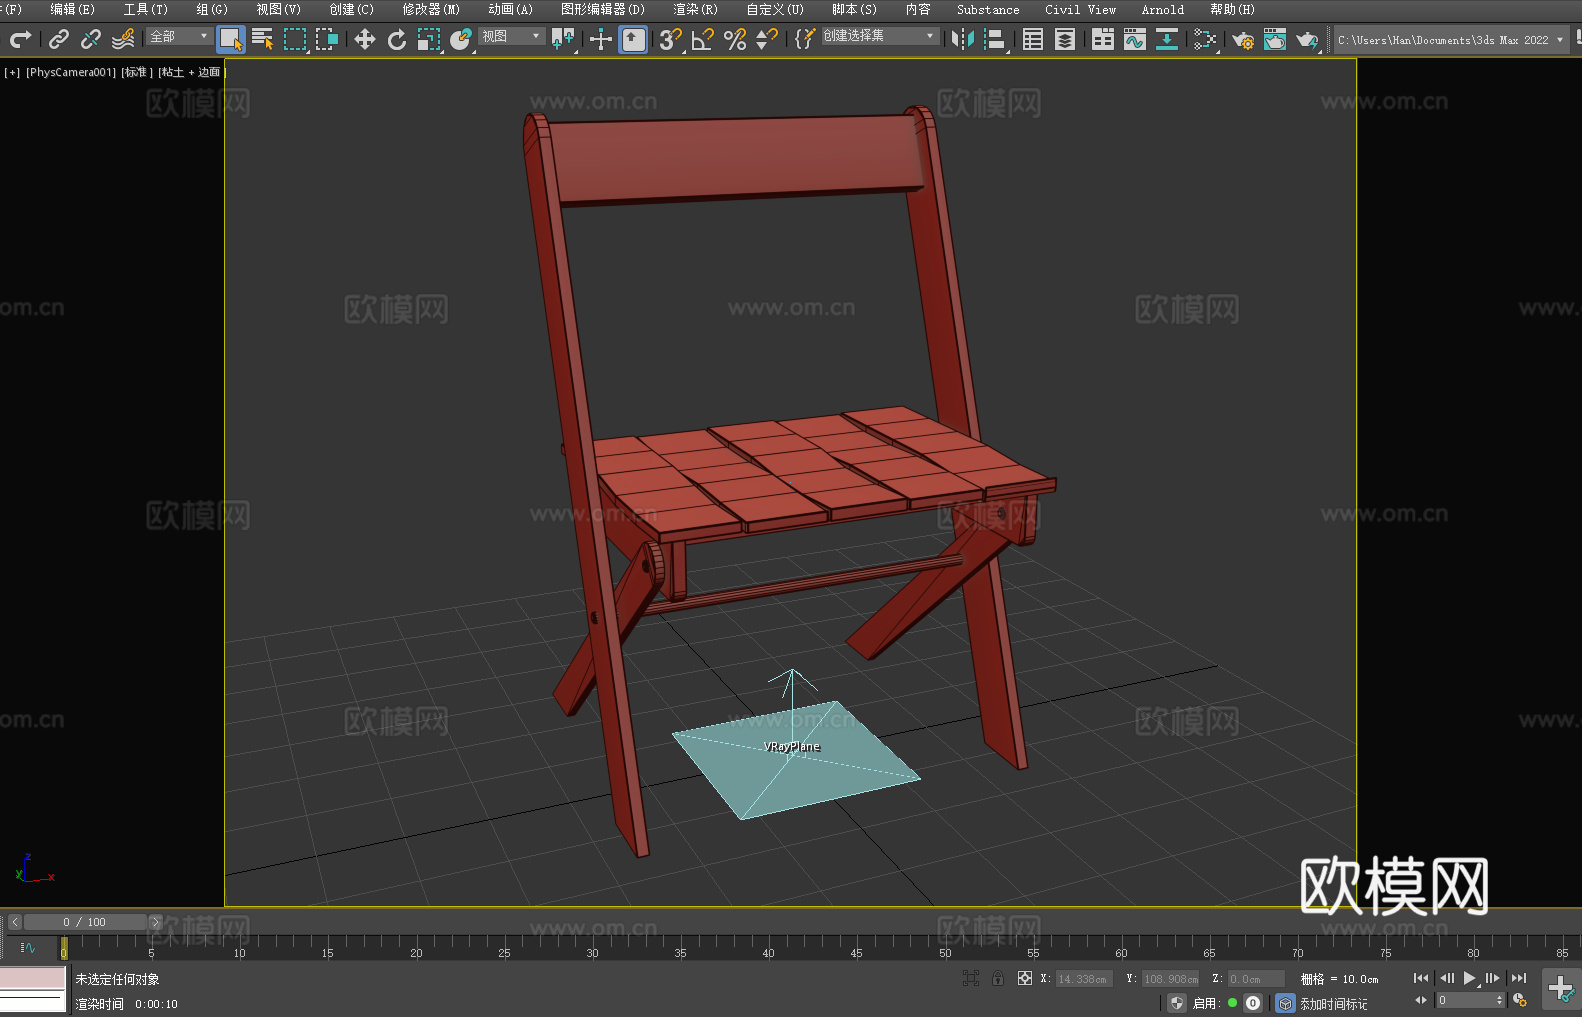Open Mini Curve Editor toggle icon

[x=28, y=947]
